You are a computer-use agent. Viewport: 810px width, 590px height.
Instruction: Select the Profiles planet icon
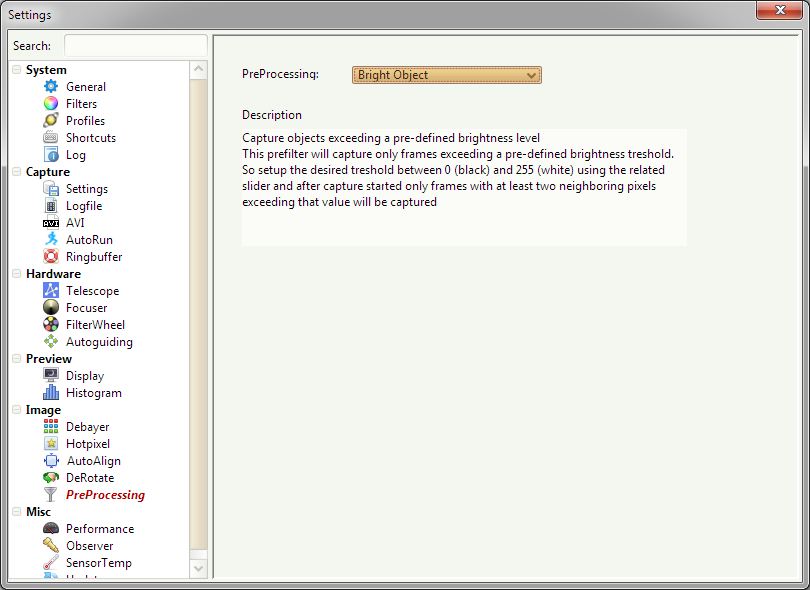(x=51, y=120)
